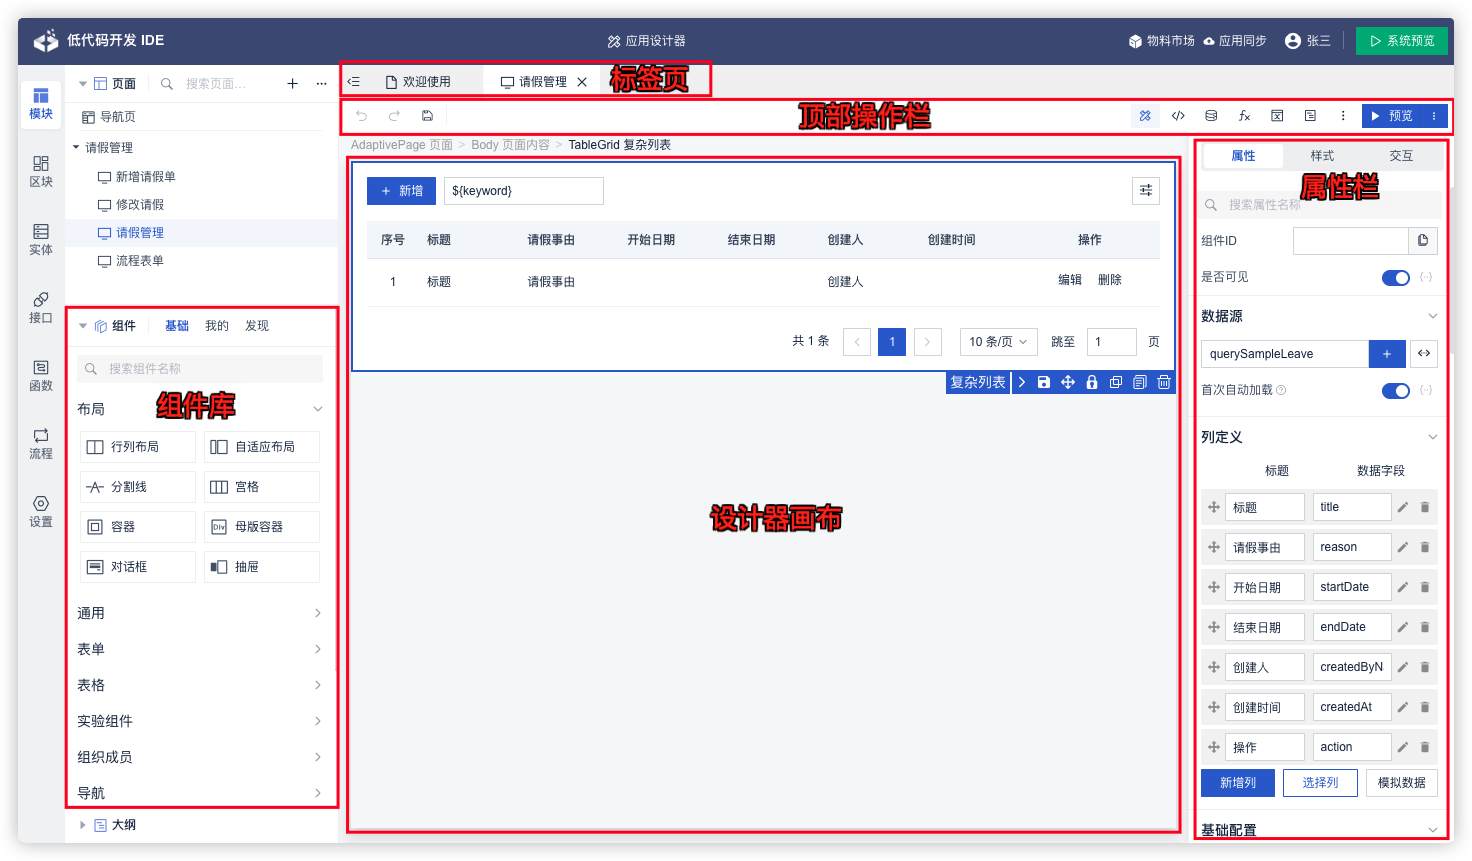Open the database icon in the top toolbar
Image resolution: width=1472 pixels, height=861 pixels.
(x=1211, y=115)
